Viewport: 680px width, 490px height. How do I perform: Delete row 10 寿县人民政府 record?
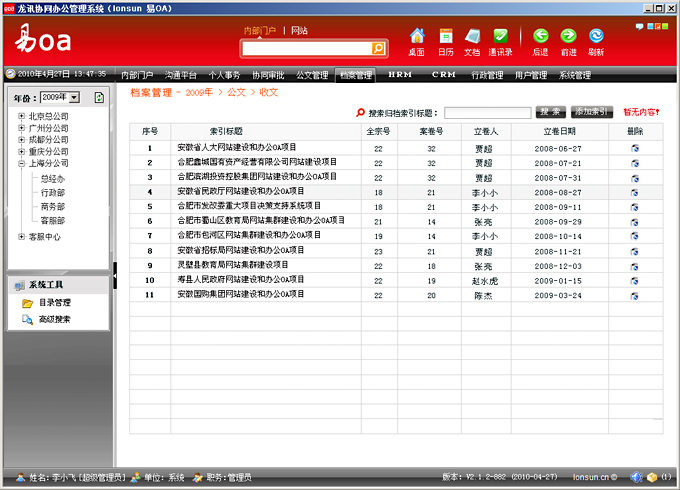(635, 281)
